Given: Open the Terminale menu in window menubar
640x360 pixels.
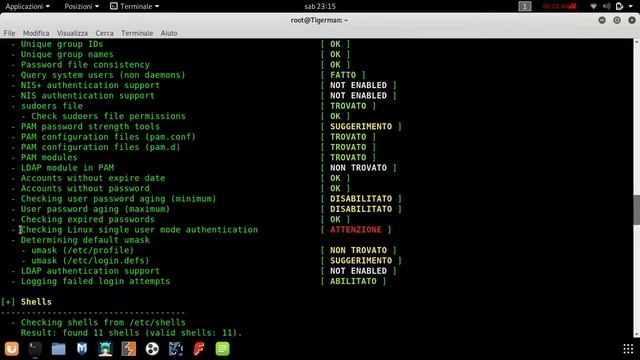Looking at the screenshot, I should (x=137, y=33).
